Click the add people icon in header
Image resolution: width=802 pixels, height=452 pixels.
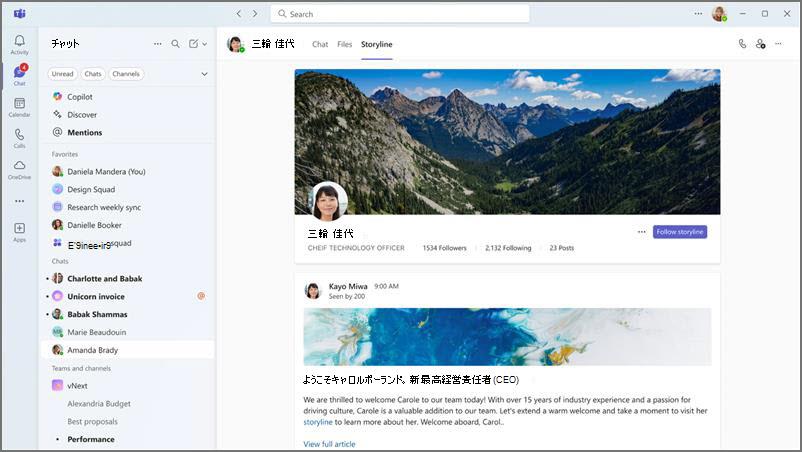coord(761,44)
